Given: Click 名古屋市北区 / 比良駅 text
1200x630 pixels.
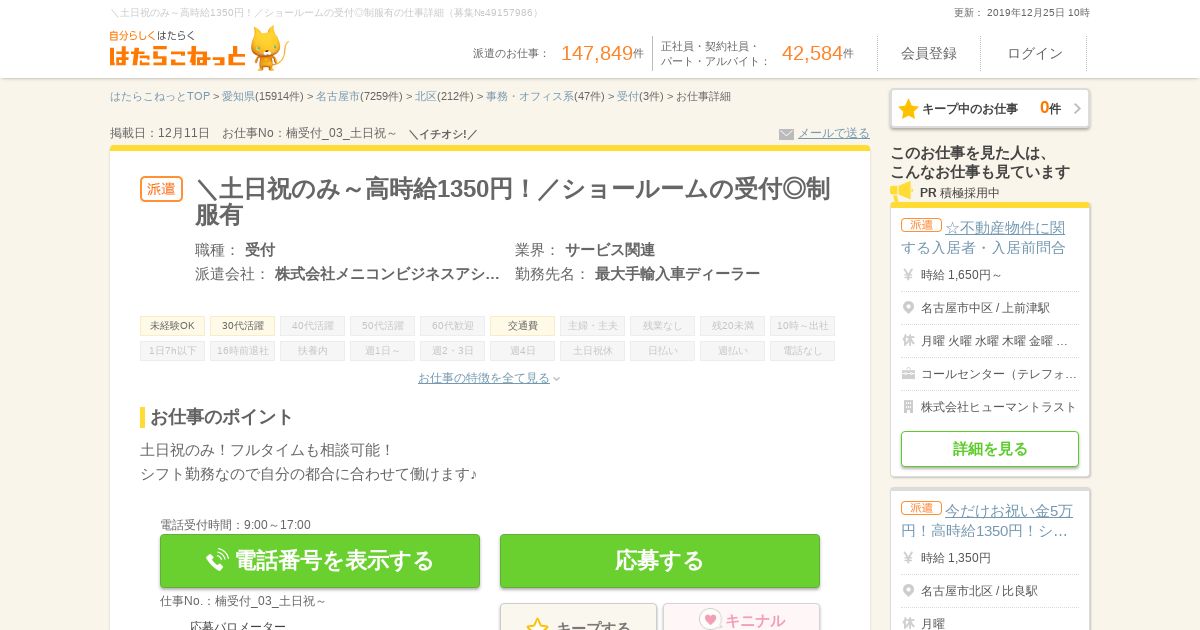Looking at the screenshot, I should pos(979,591).
